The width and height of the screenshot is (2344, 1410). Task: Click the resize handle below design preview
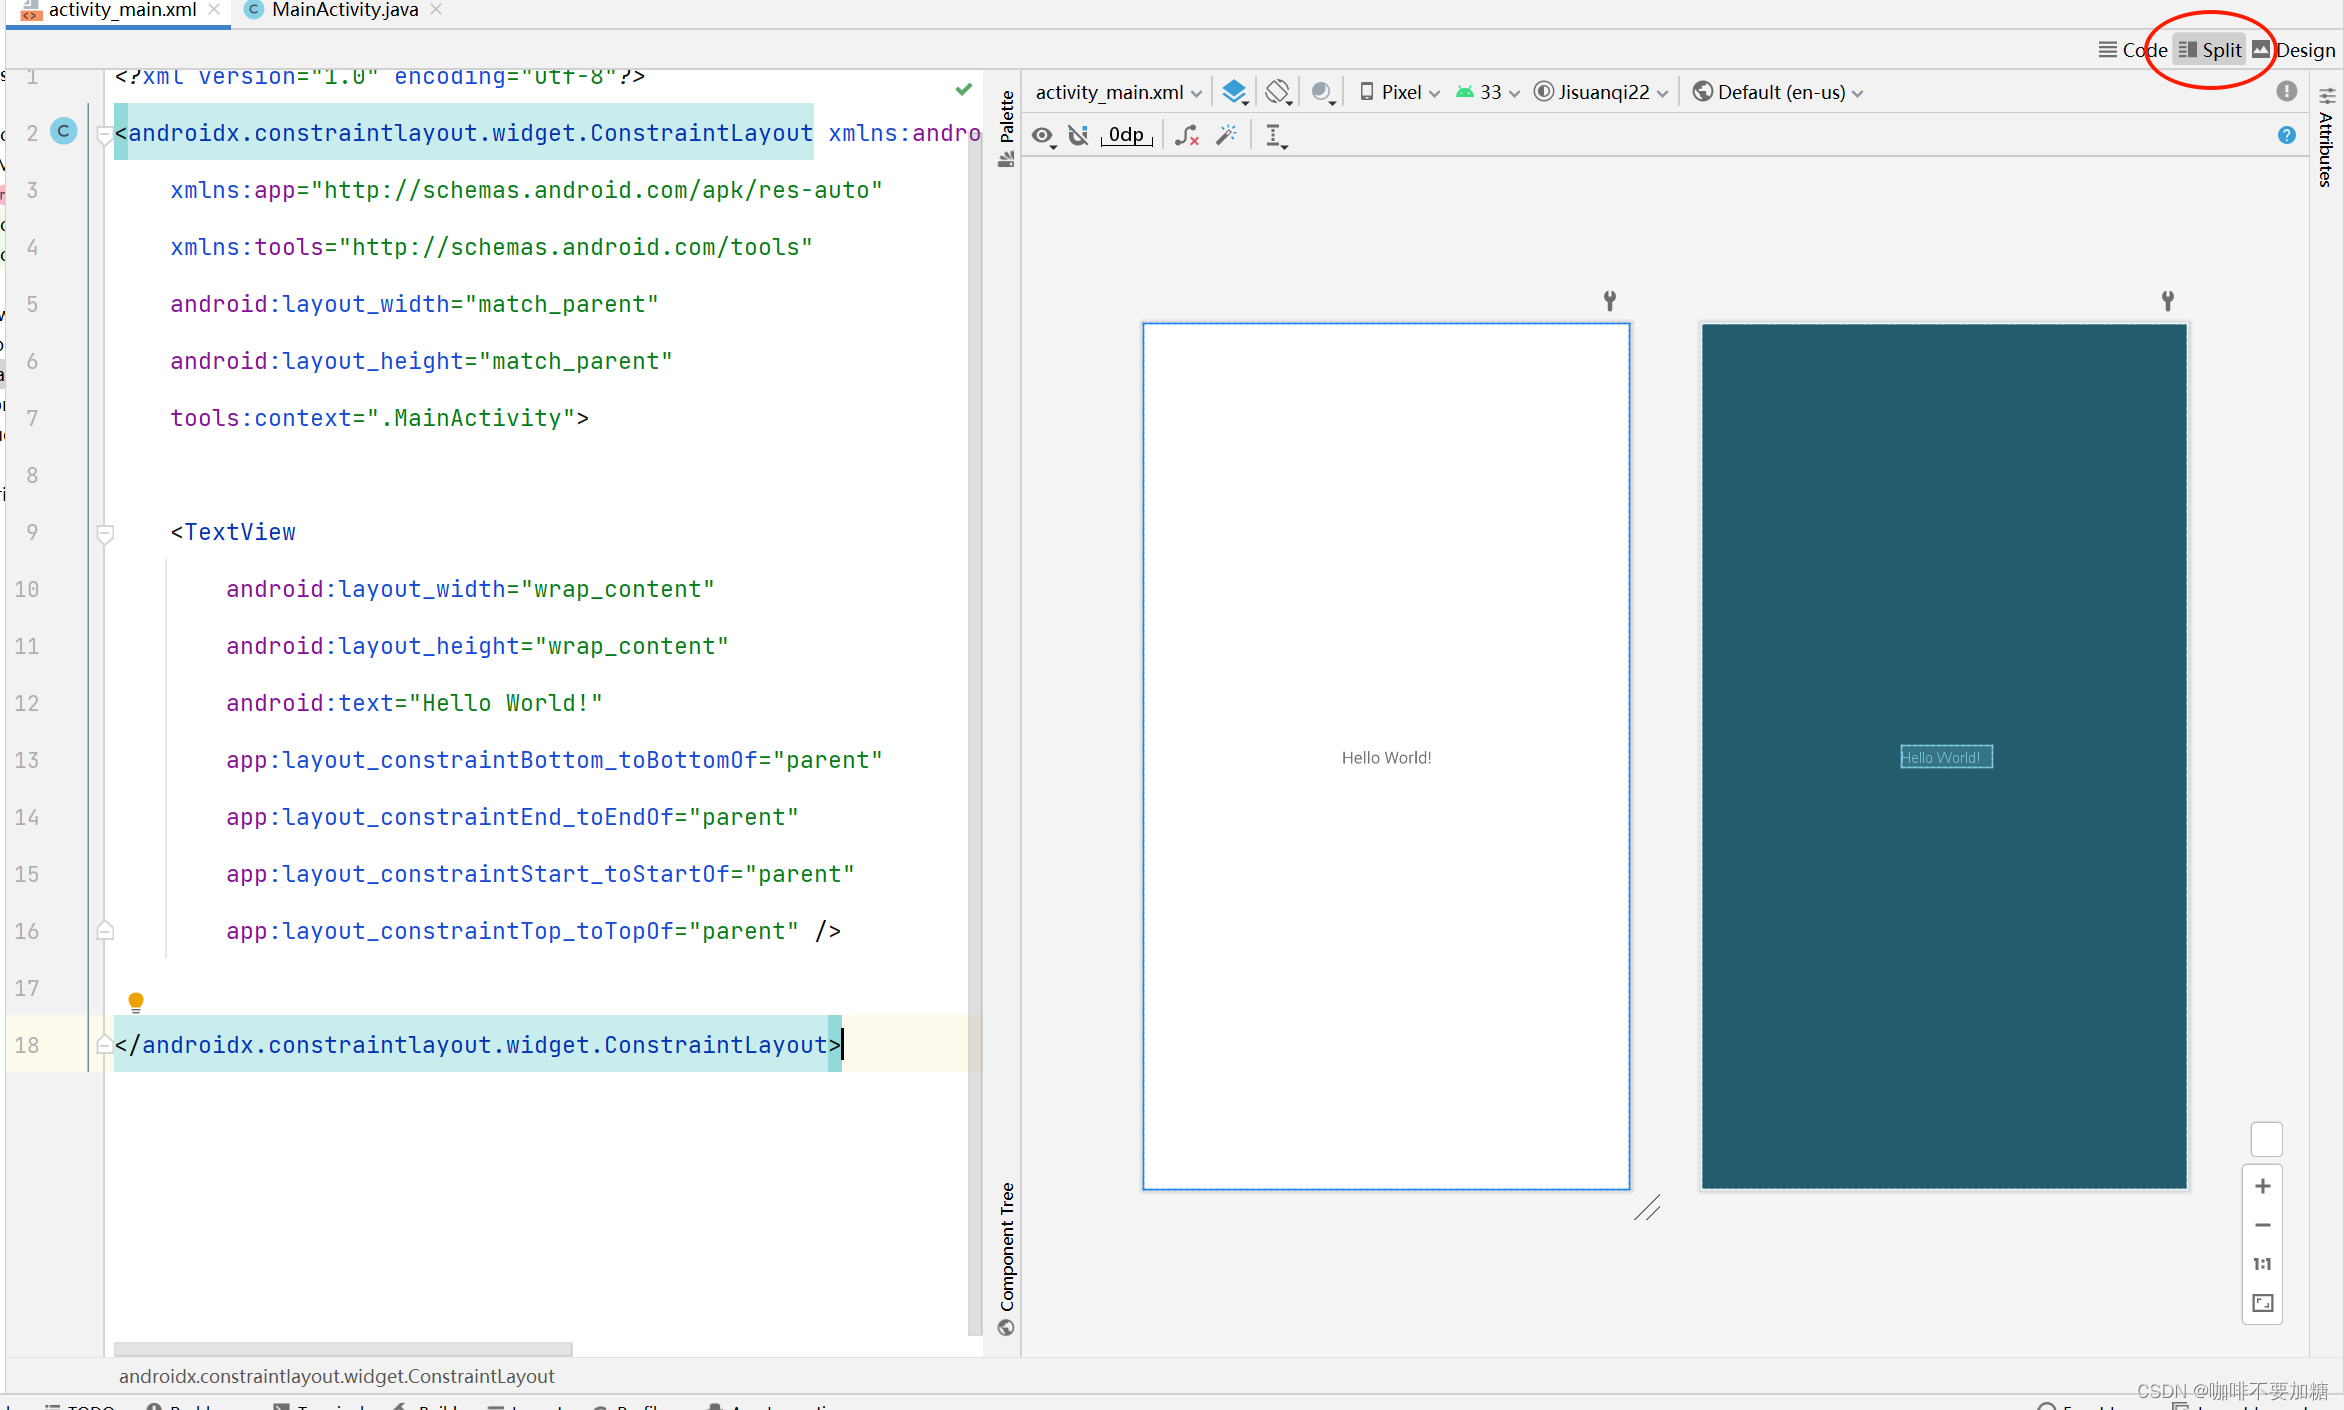1647,1208
